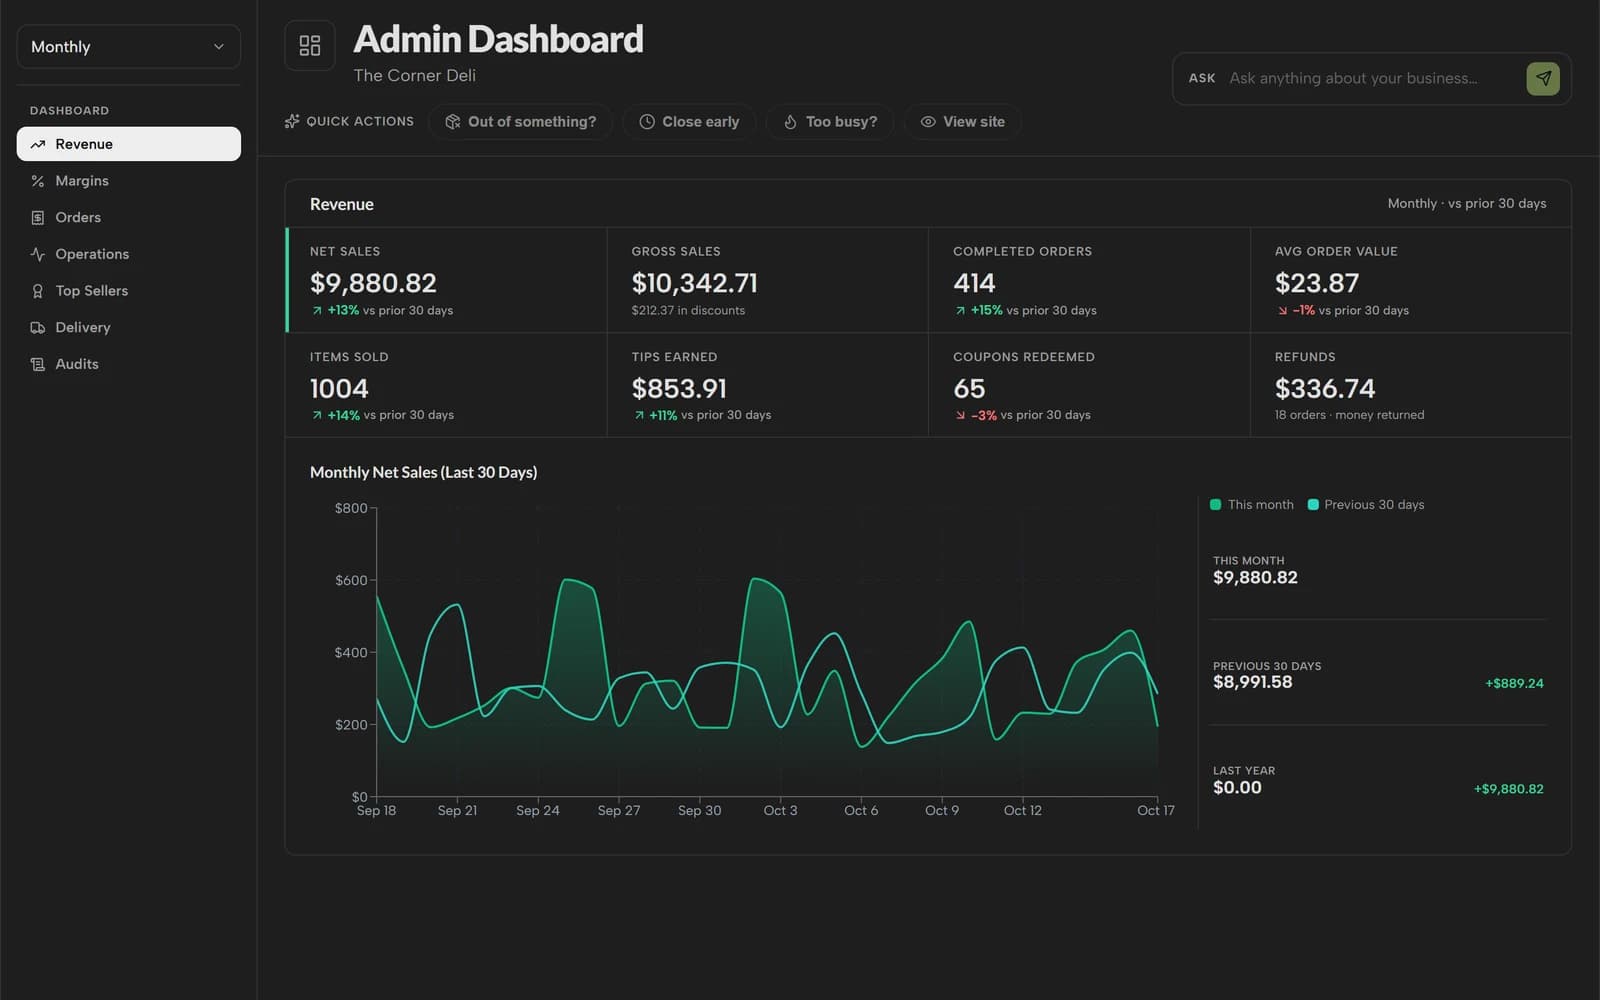Toggle This month series in chart legend
The height and width of the screenshot is (1000, 1600).
click(1251, 505)
